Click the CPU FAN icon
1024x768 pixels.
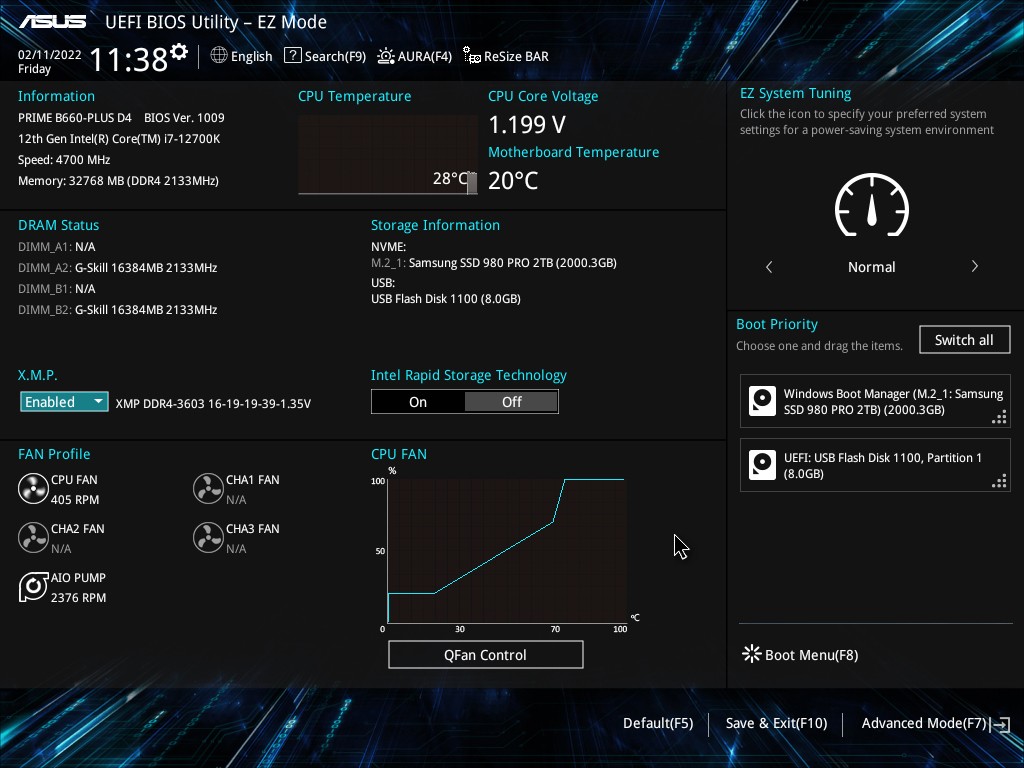pos(33,489)
